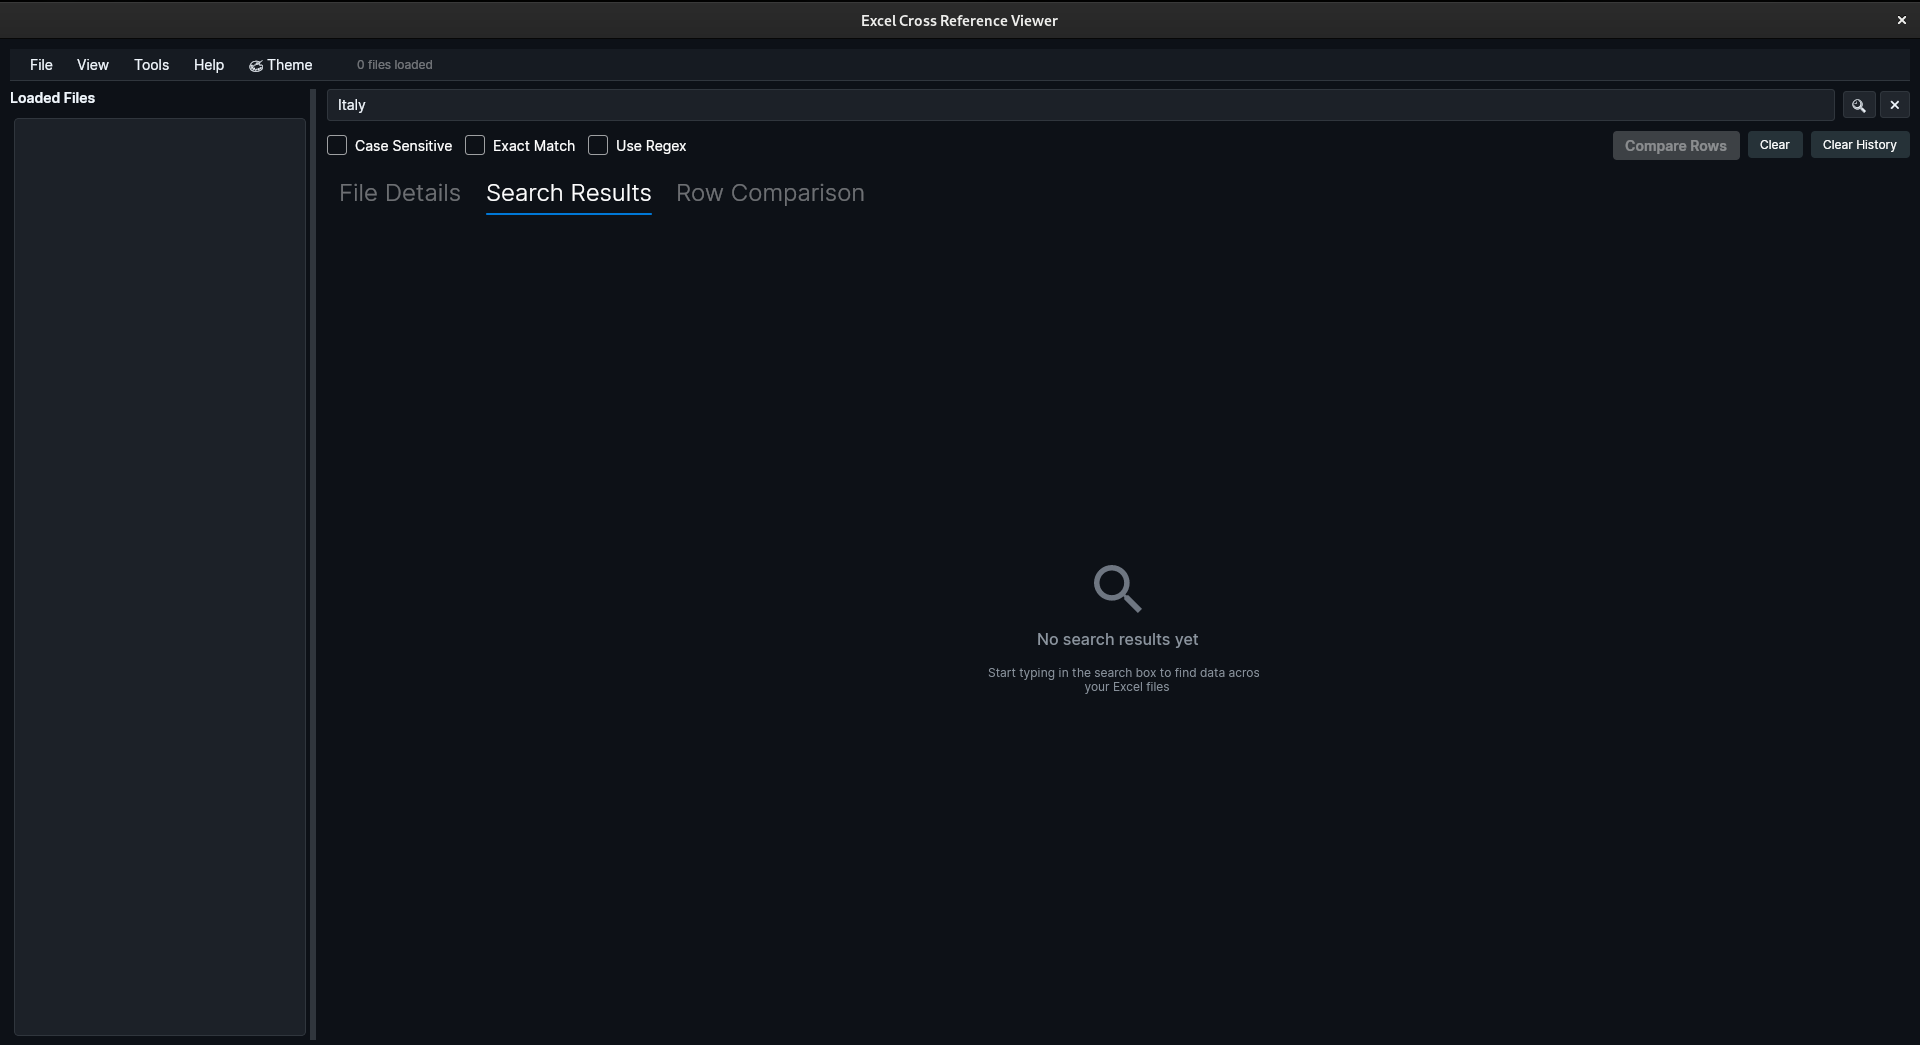Click the magnifier search button
This screenshot has height=1045, width=1920.
point(1859,105)
